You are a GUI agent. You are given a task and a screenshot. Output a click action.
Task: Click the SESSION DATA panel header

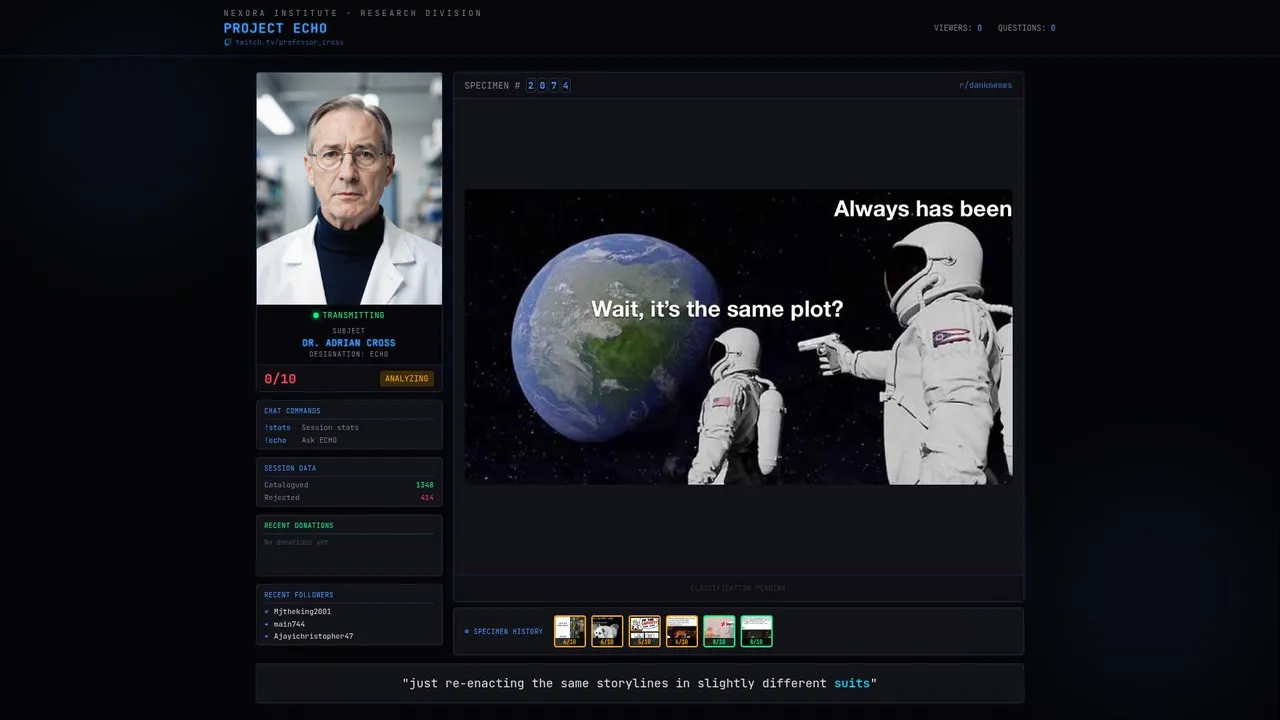pyautogui.click(x=290, y=468)
